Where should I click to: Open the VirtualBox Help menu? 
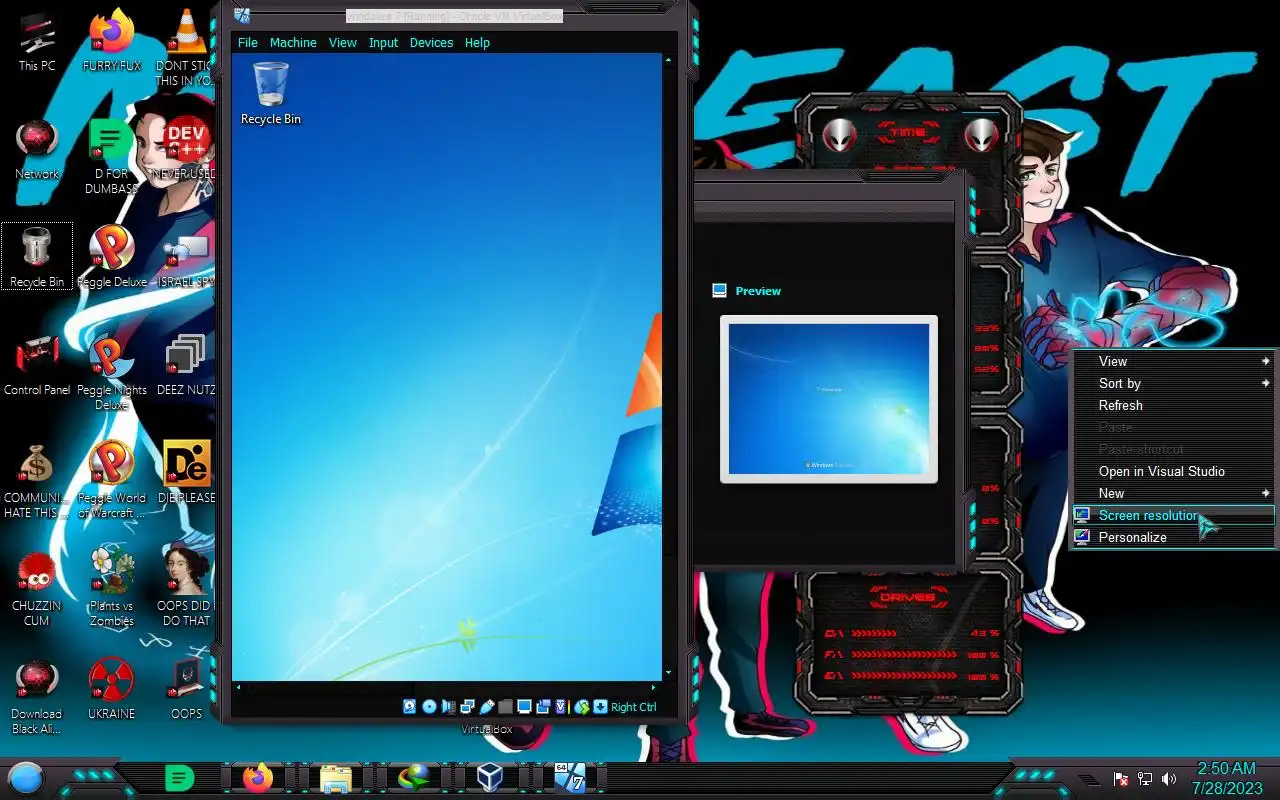tap(477, 43)
